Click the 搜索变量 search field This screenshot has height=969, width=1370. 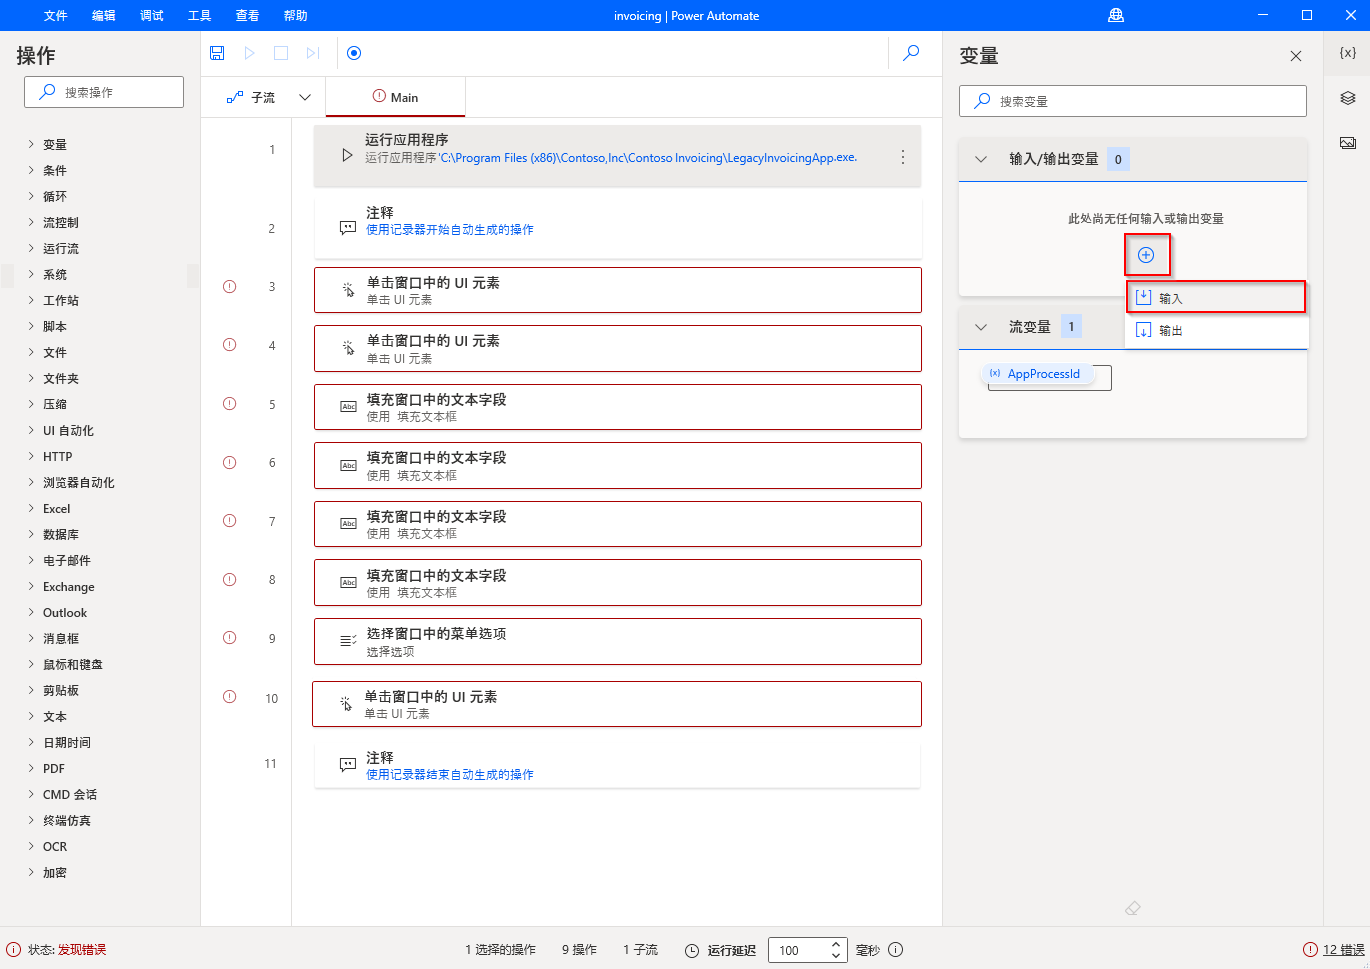(x=1133, y=101)
